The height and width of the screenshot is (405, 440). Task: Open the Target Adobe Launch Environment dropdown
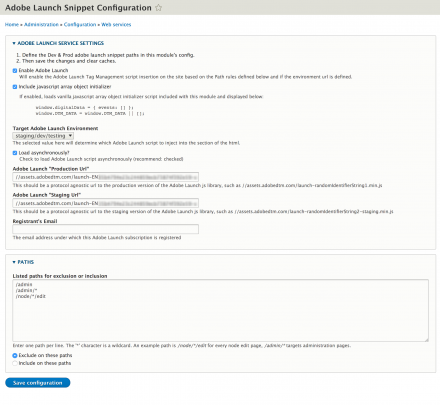point(43,136)
